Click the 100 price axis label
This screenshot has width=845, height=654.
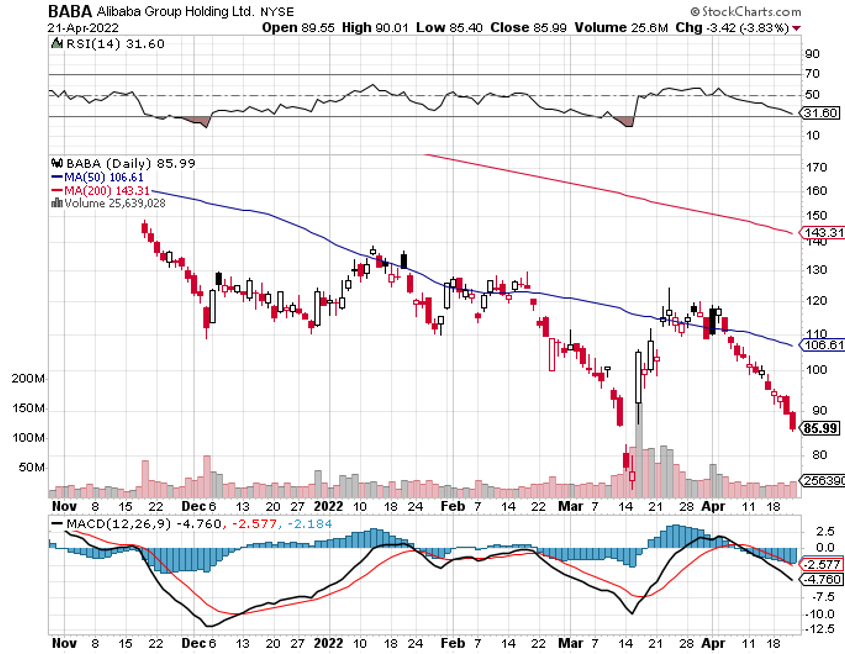click(816, 370)
